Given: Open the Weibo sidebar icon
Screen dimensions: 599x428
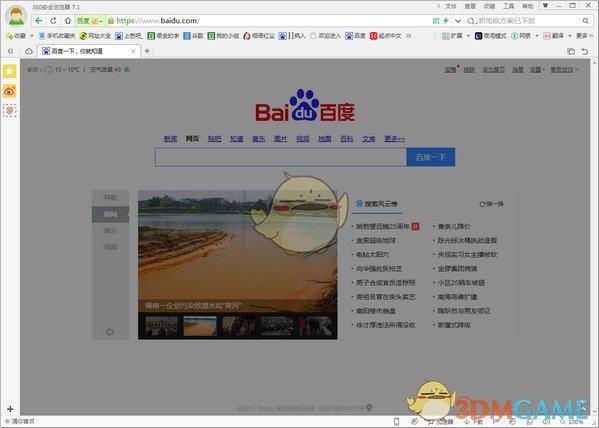Looking at the screenshot, I should pos(10,91).
